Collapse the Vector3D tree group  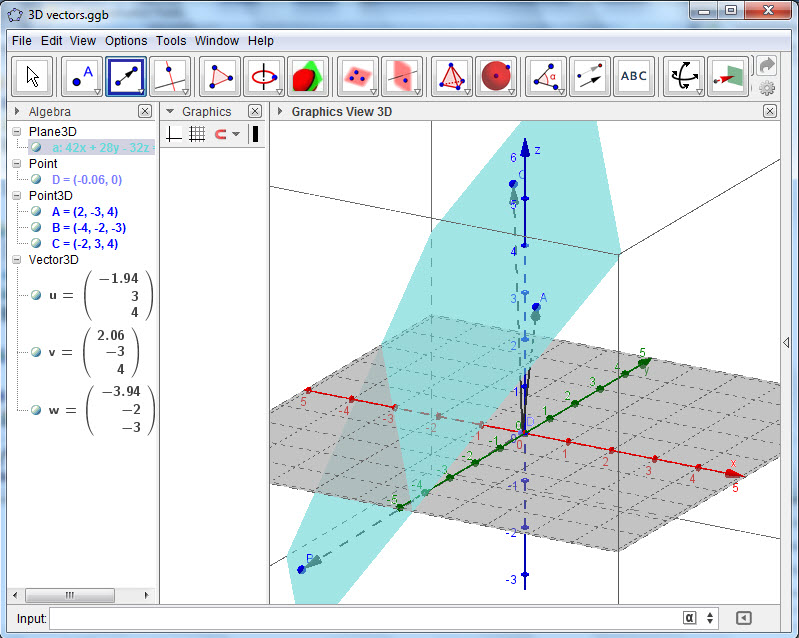pos(17,259)
